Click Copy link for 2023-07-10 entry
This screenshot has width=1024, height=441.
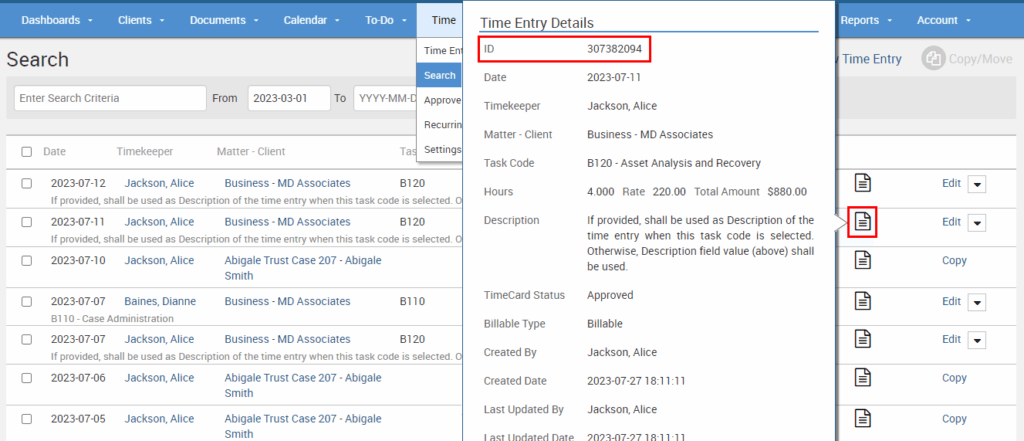(954, 261)
